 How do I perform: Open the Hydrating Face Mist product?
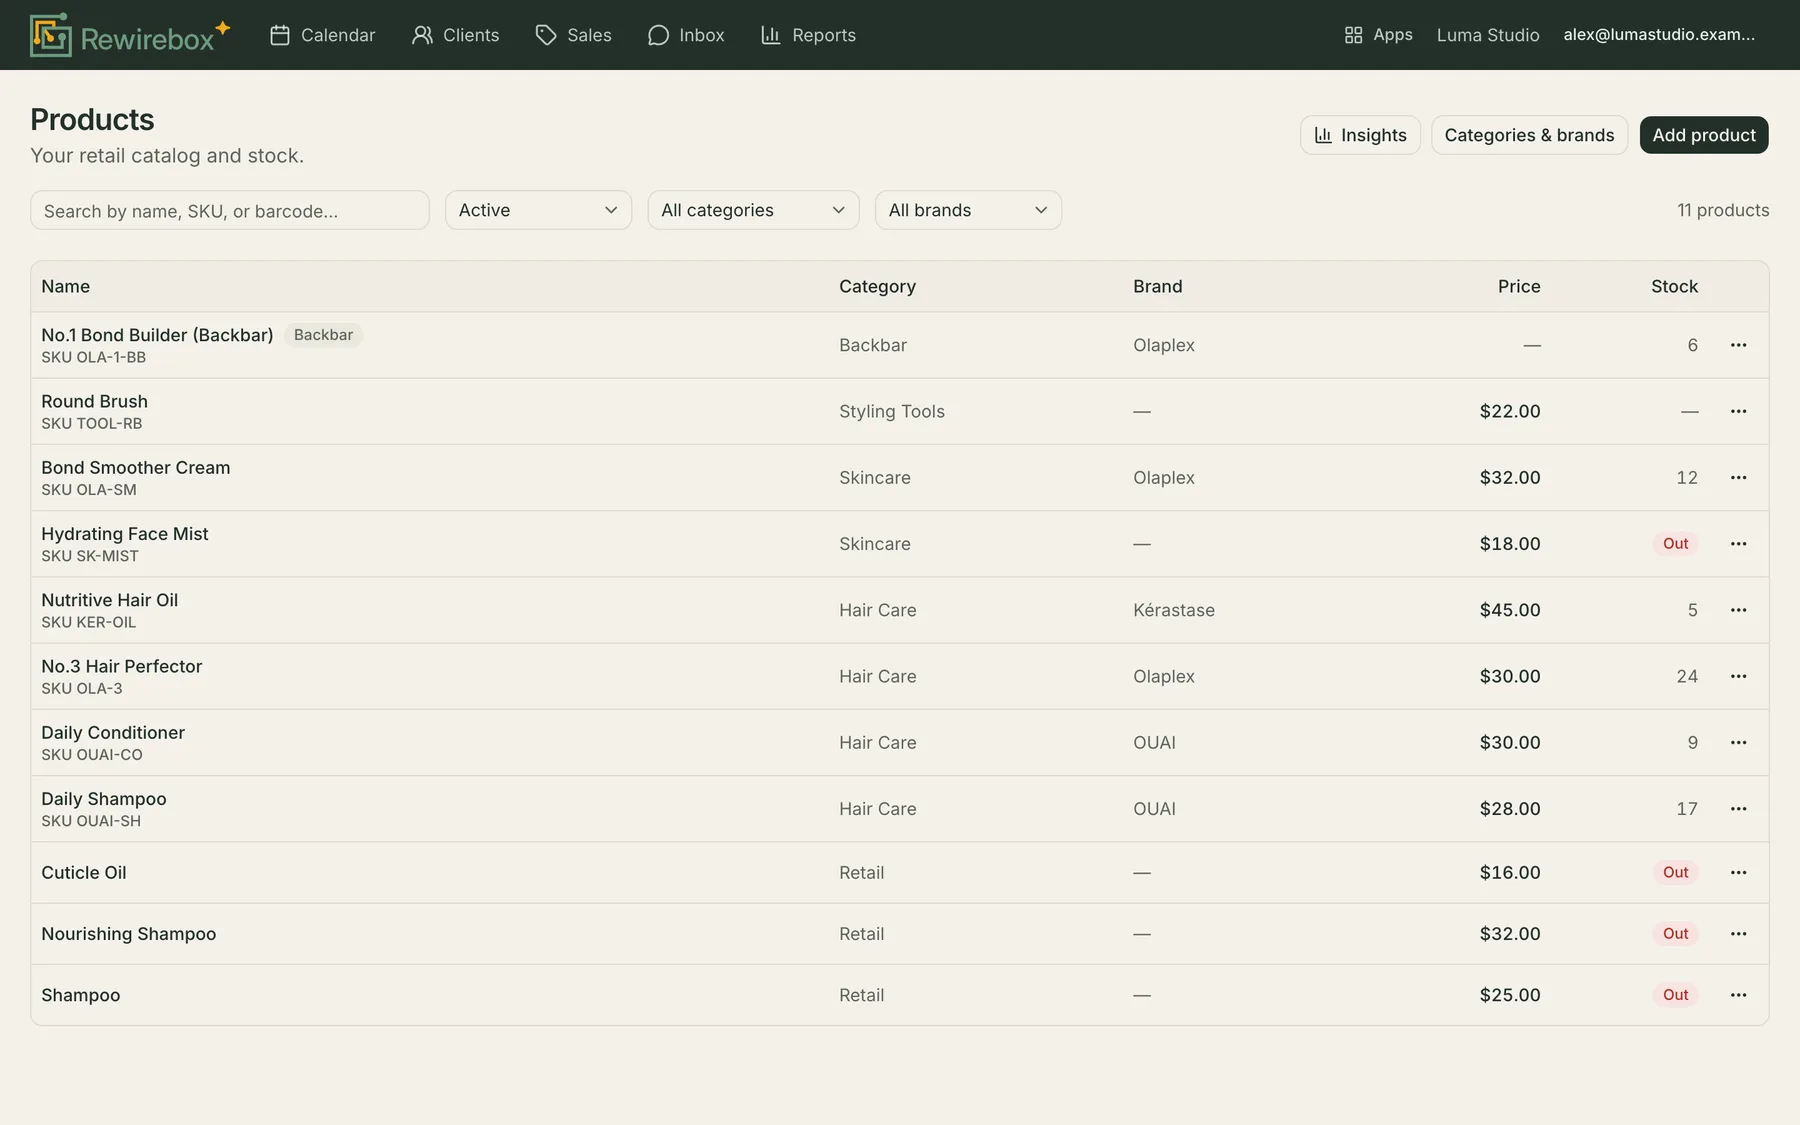tap(125, 534)
